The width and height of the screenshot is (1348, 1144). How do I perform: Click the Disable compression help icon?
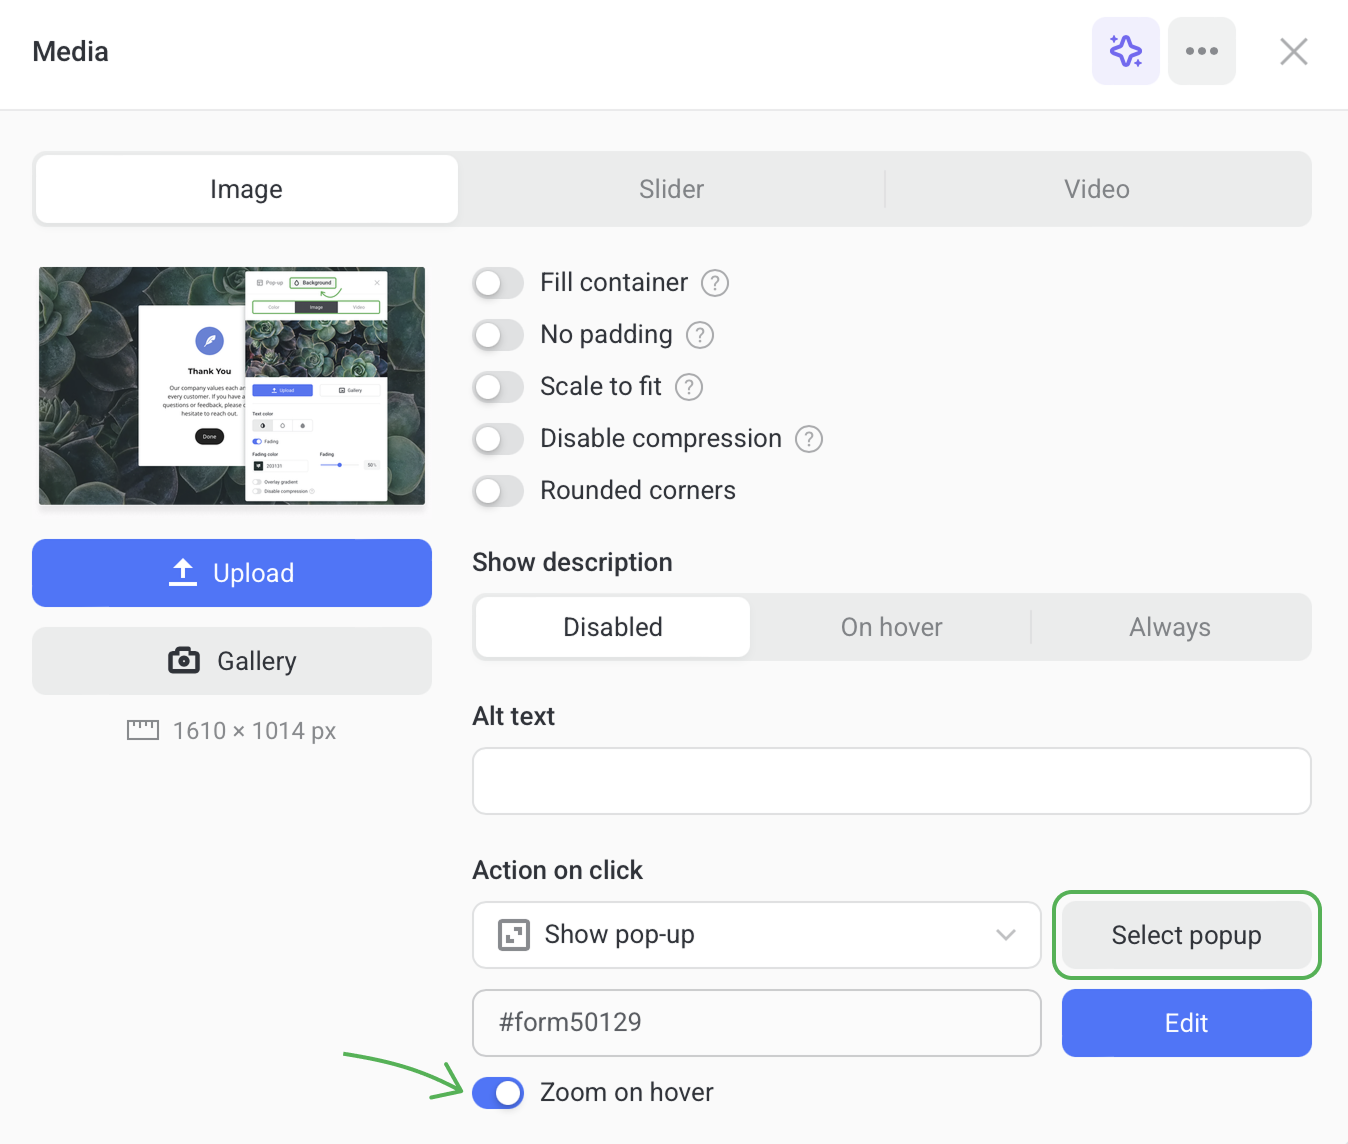808,439
